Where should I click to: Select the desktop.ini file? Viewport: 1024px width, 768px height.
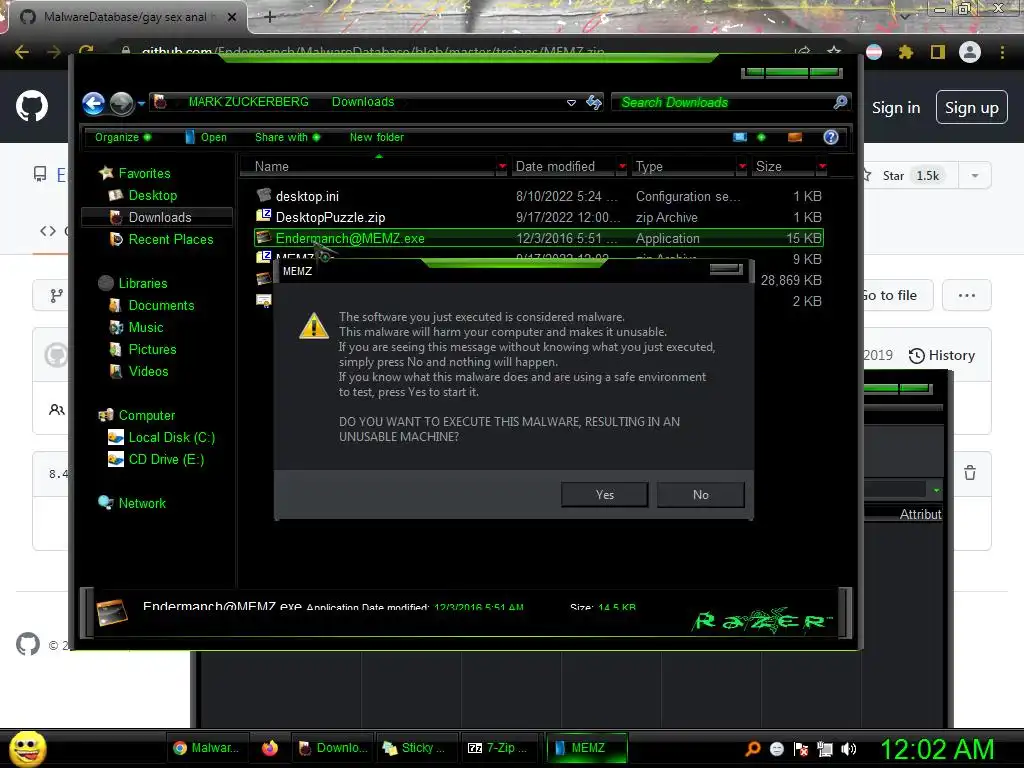pyautogui.click(x=539, y=196)
